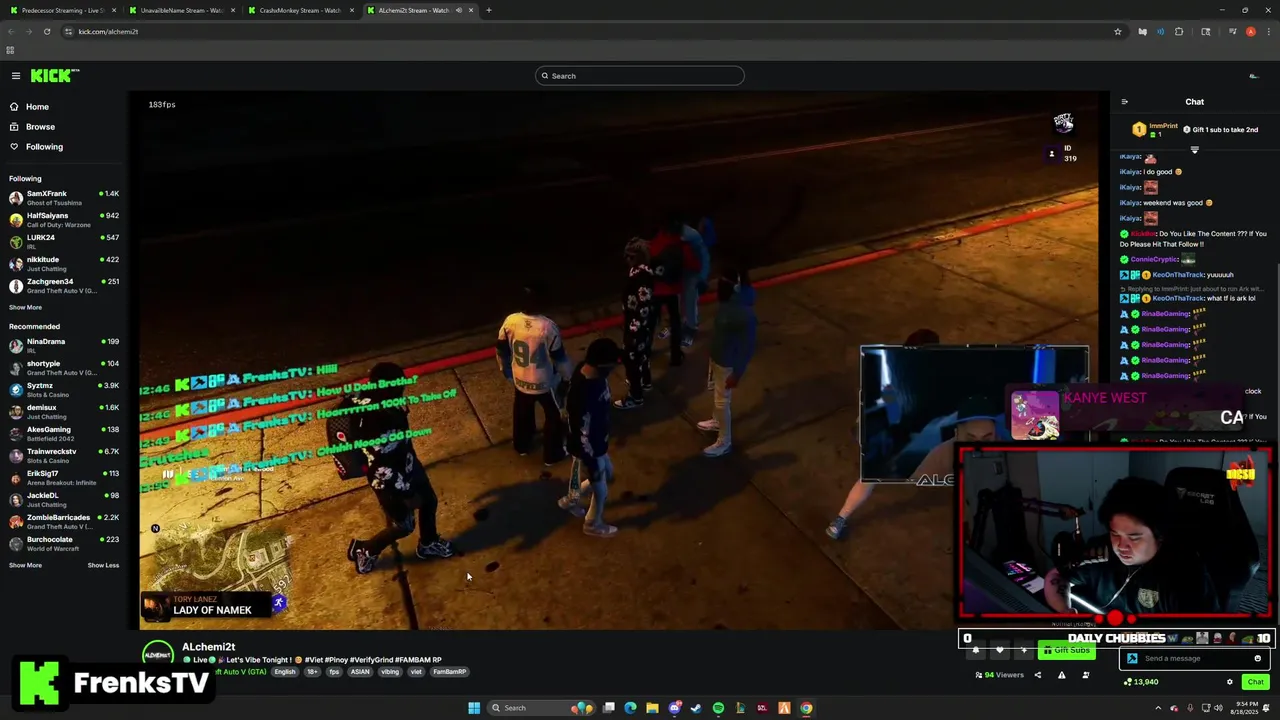Collapse the chat panel arrow icon
This screenshot has width=1280, height=720.
[1124, 102]
